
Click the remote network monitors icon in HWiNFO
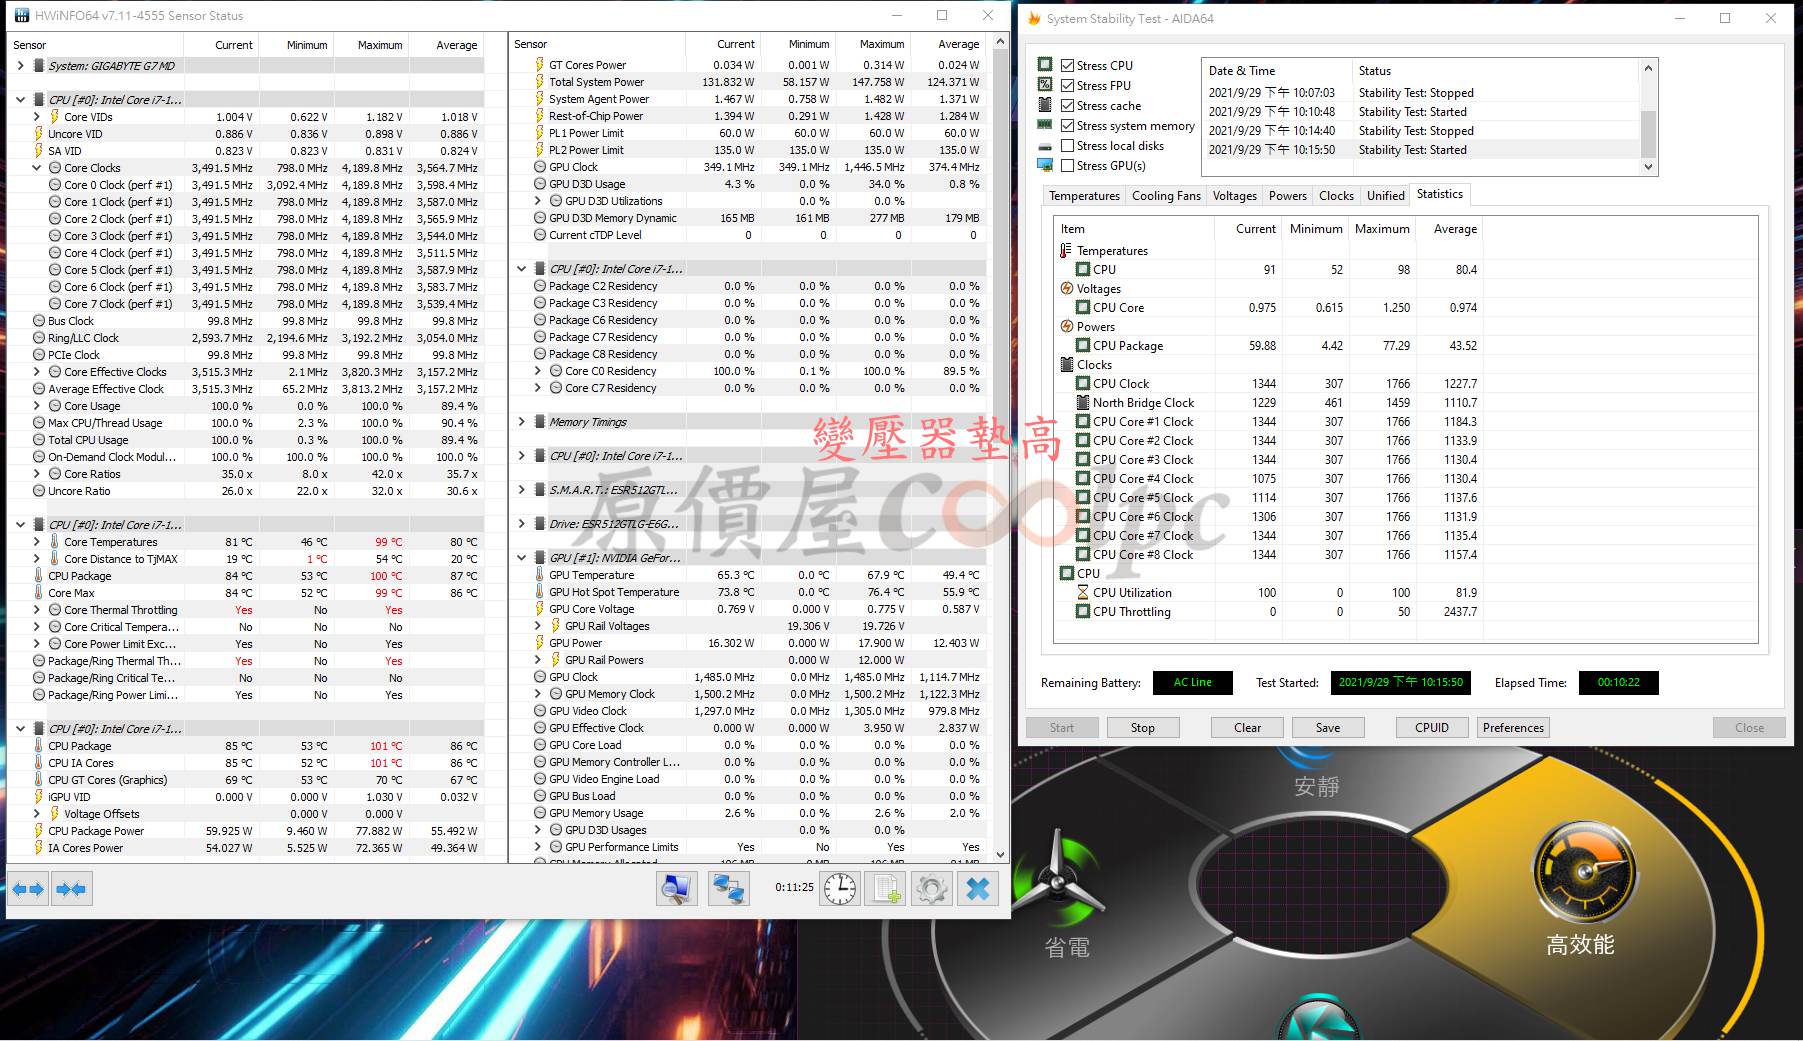[x=729, y=888]
